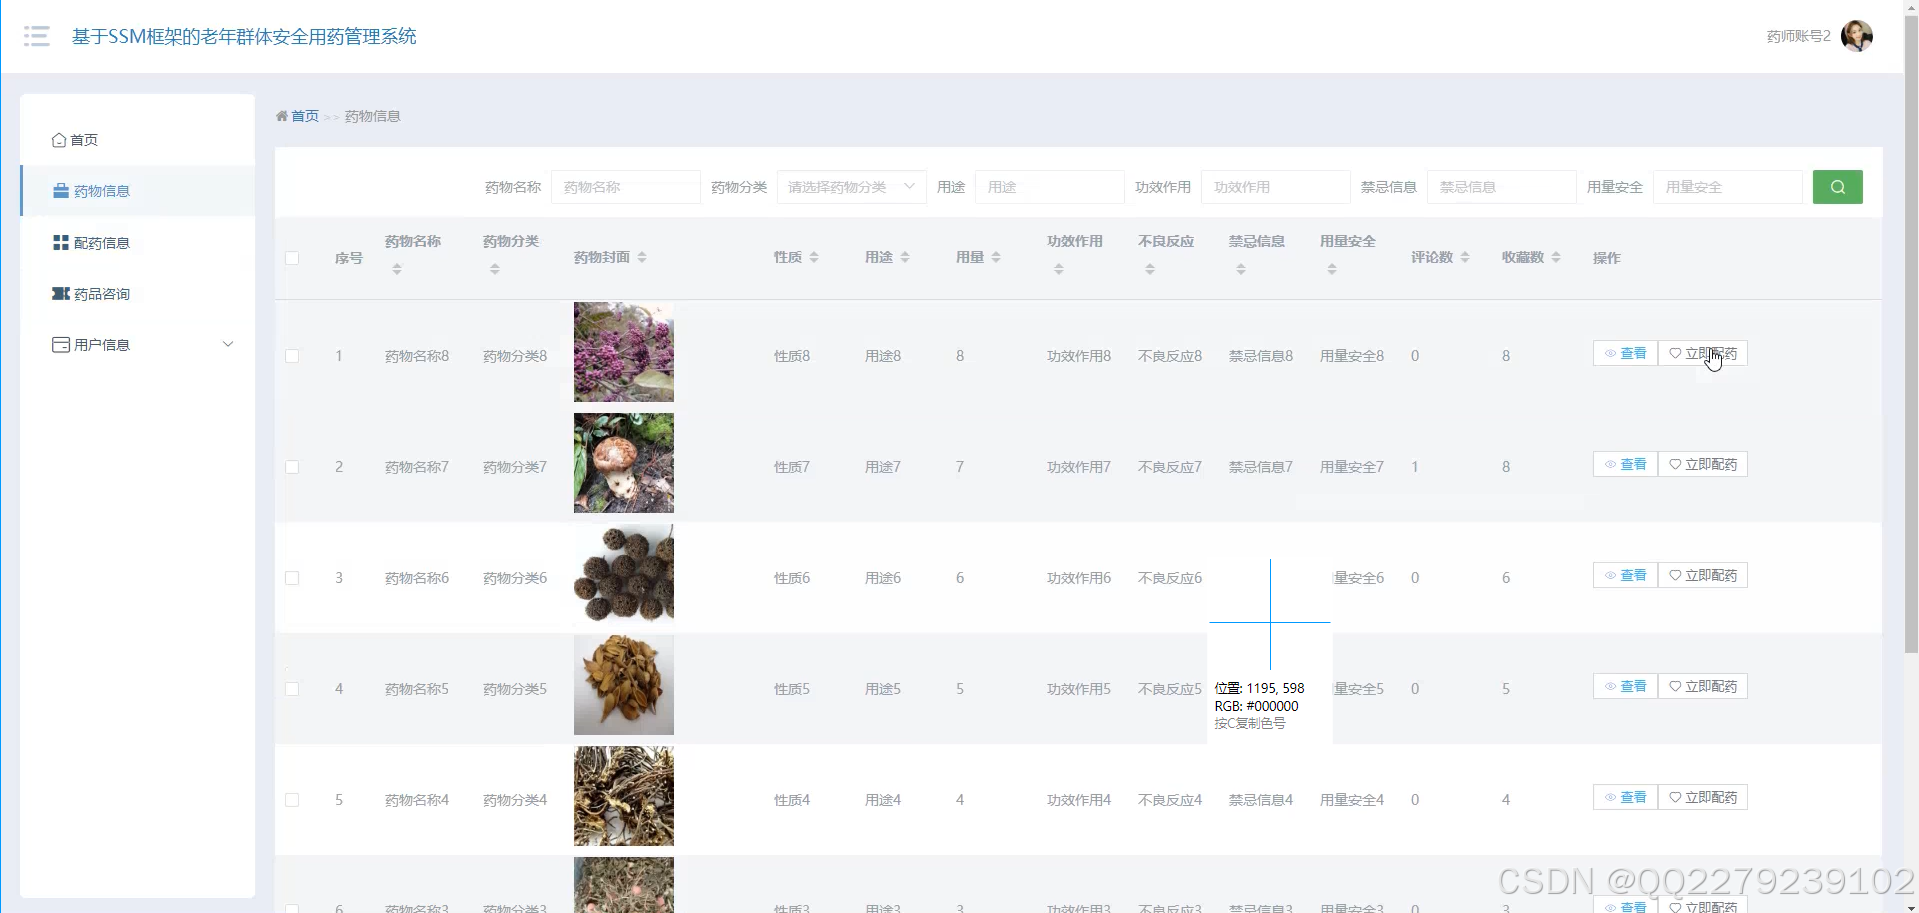Click the system title 基于SSM框架的老年群体安全用药管理系统
1919x913 pixels.
click(x=244, y=36)
